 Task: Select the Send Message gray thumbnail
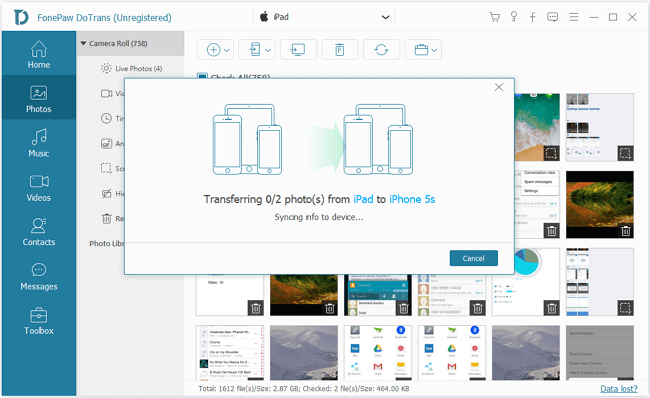599,352
